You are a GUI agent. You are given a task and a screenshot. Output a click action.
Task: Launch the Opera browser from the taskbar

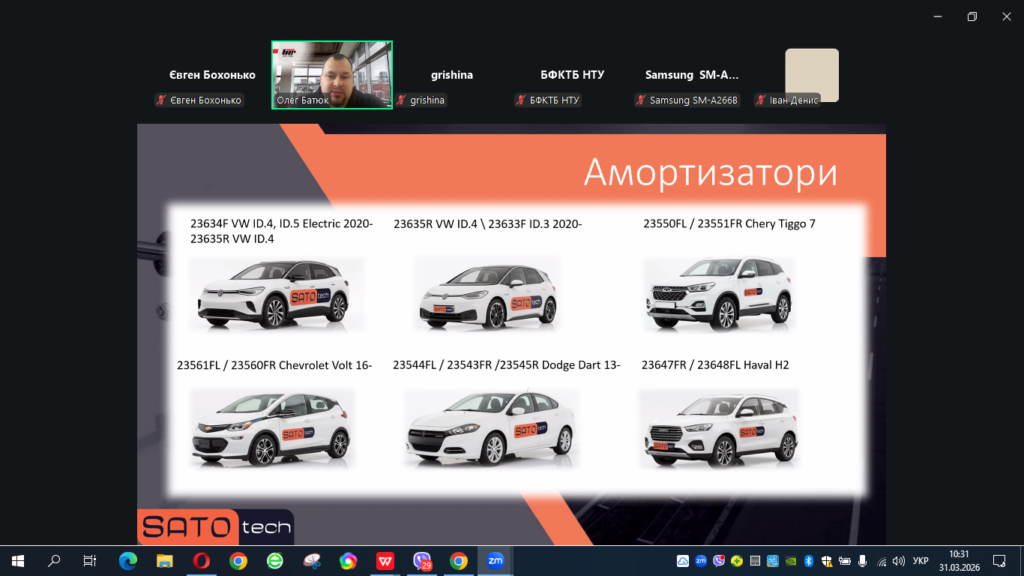[x=201, y=561]
